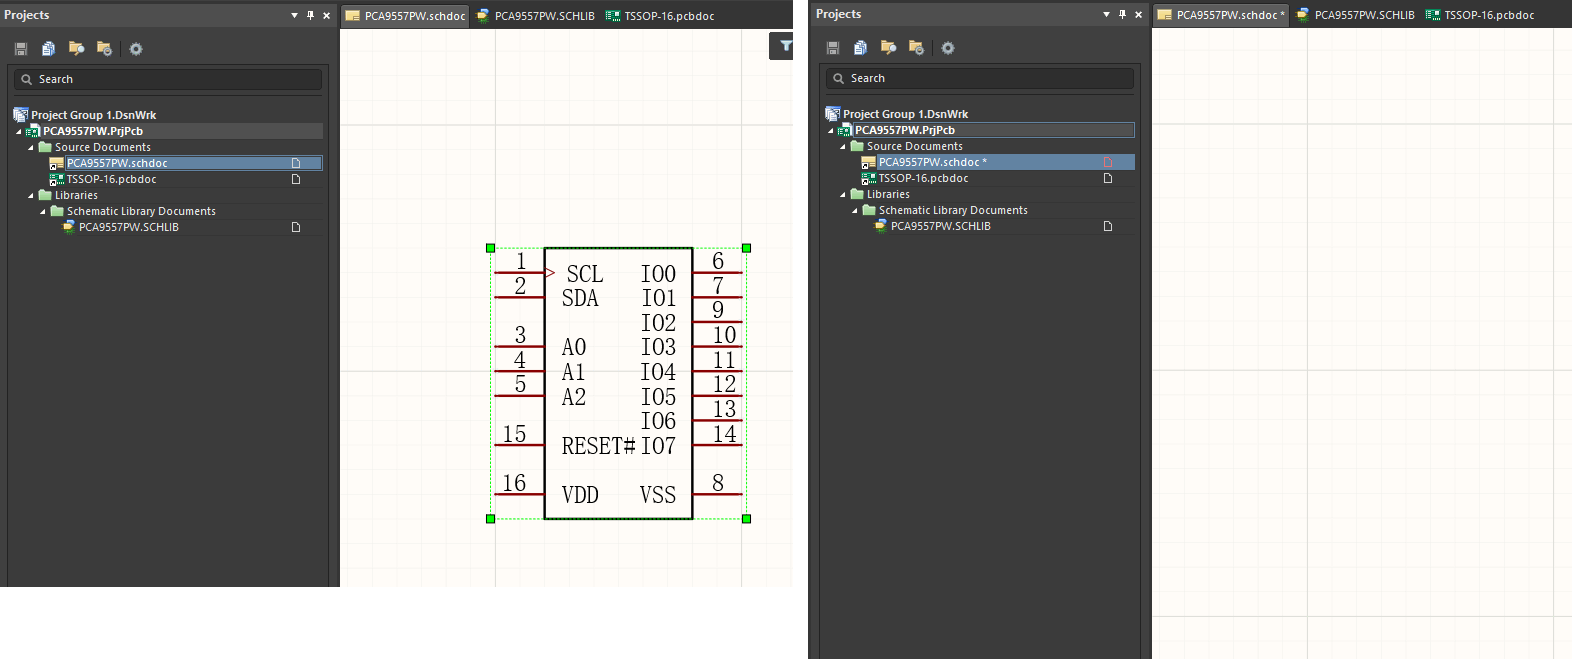This screenshot has width=1576, height=660.
Task: Collapse Schematic Library Documents in right project tree
Action: tap(855, 210)
